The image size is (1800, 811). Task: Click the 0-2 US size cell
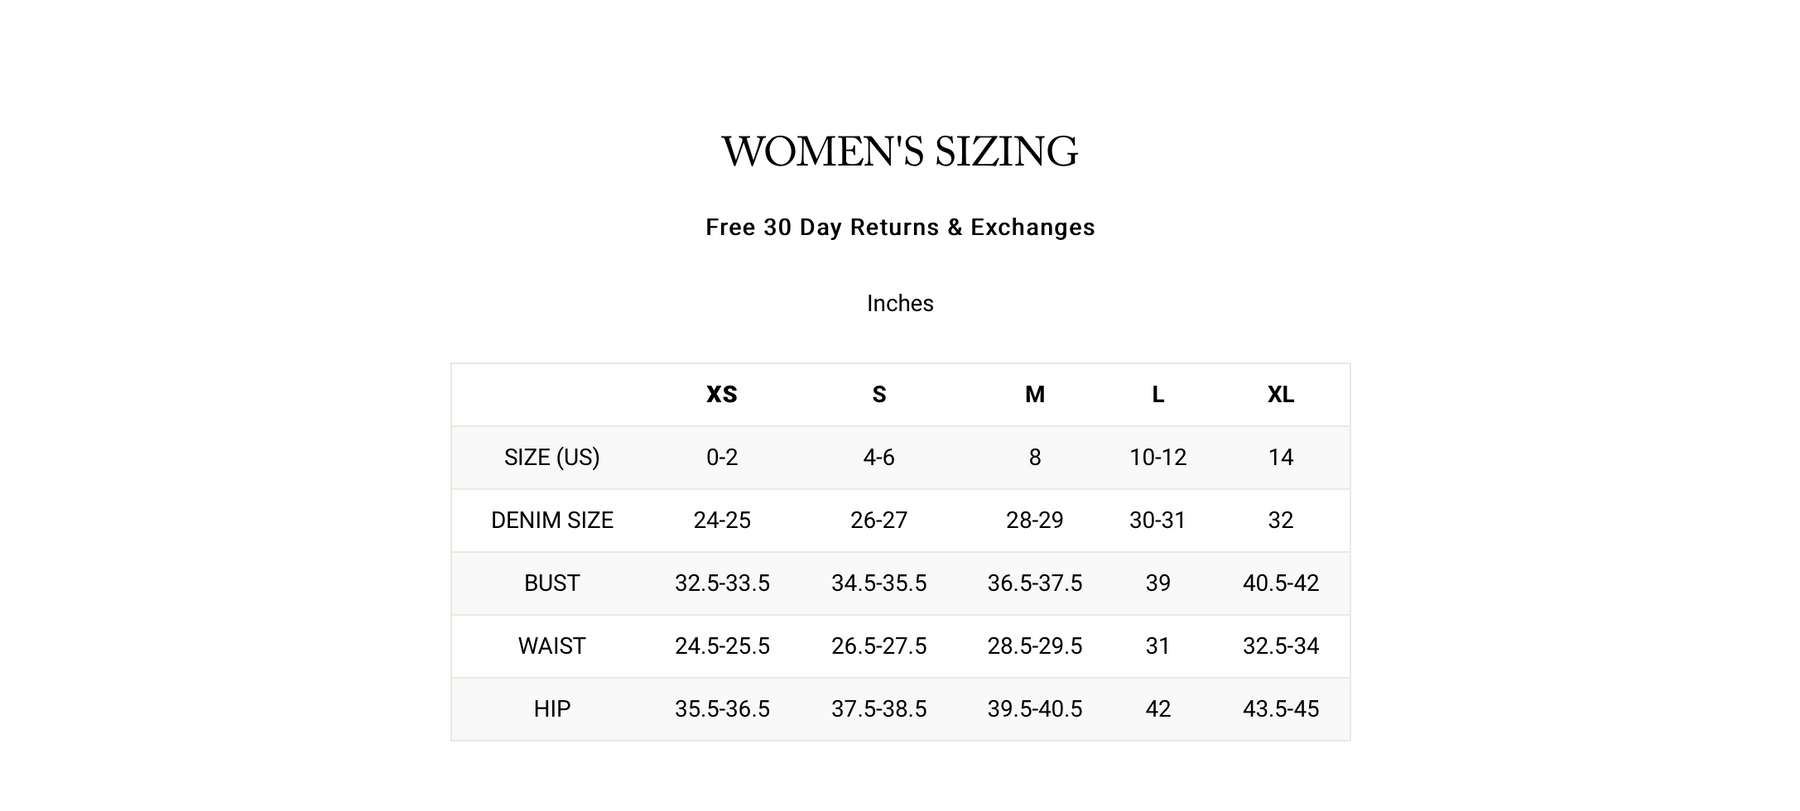(722, 458)
